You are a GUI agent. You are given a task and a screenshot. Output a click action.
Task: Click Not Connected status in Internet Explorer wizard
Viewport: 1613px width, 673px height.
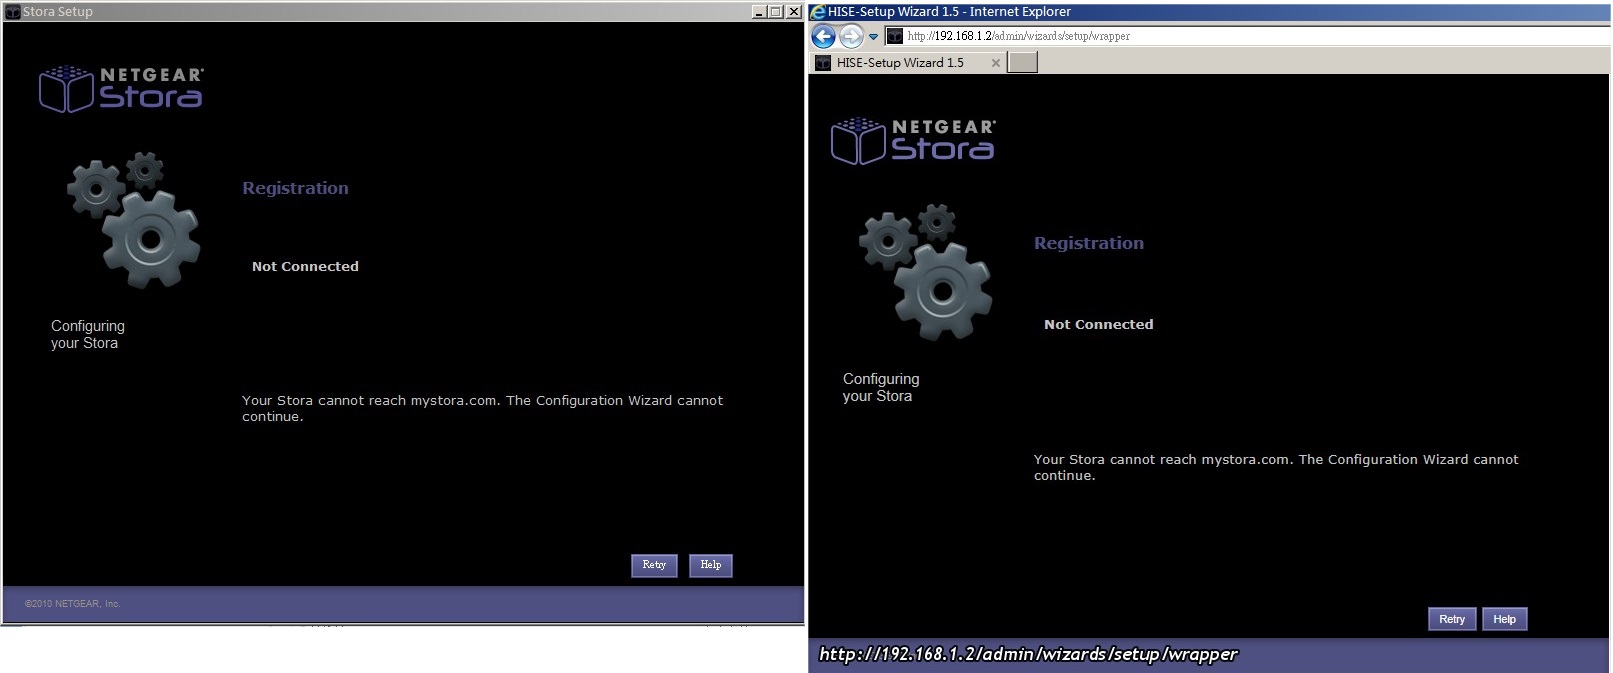point(1099,324)
